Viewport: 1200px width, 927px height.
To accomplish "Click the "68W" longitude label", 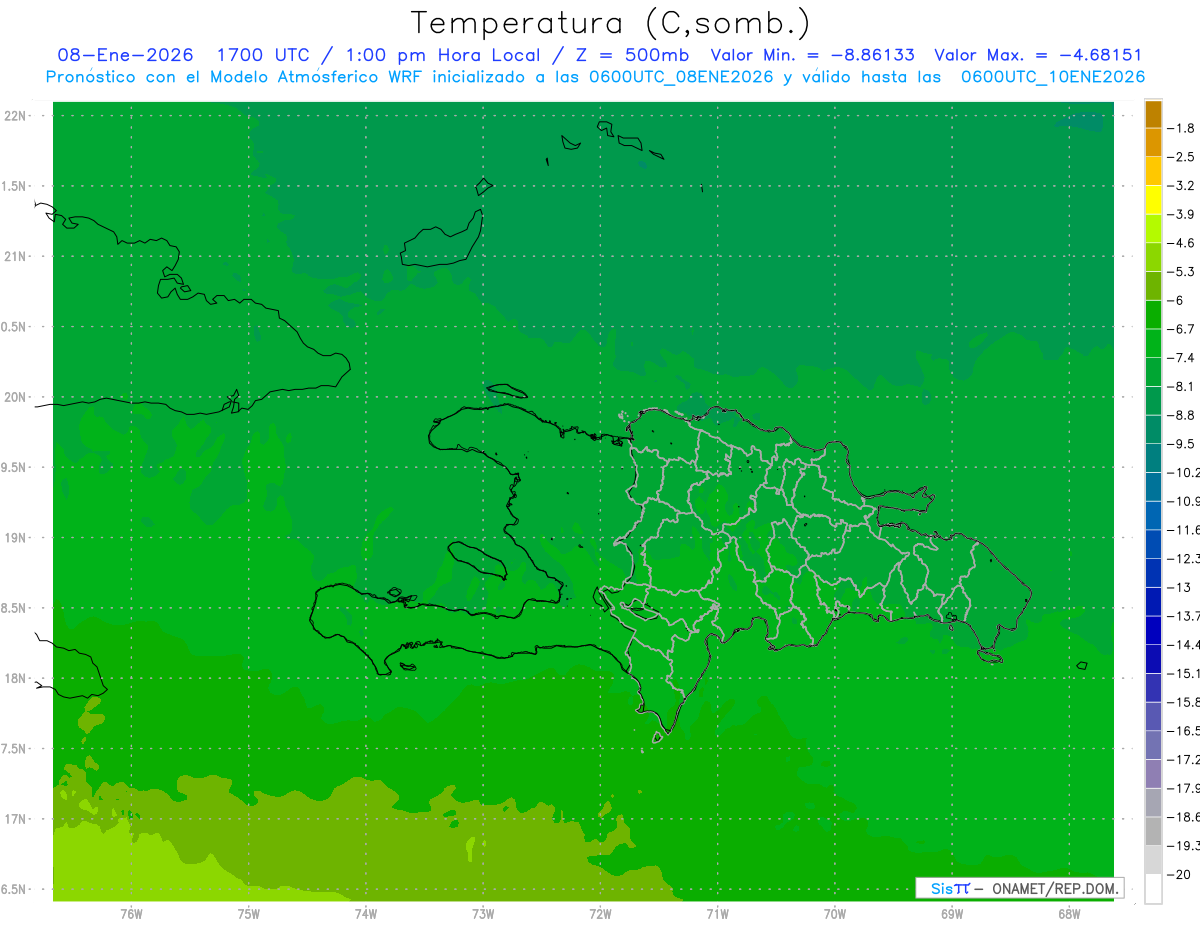I will click(x=1069, y=913).
